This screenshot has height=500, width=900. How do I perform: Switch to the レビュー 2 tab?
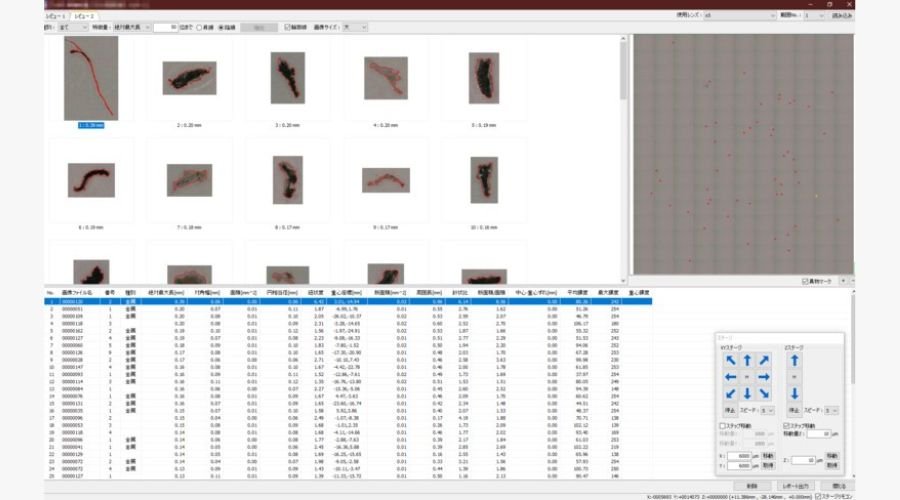click(84, 16)
